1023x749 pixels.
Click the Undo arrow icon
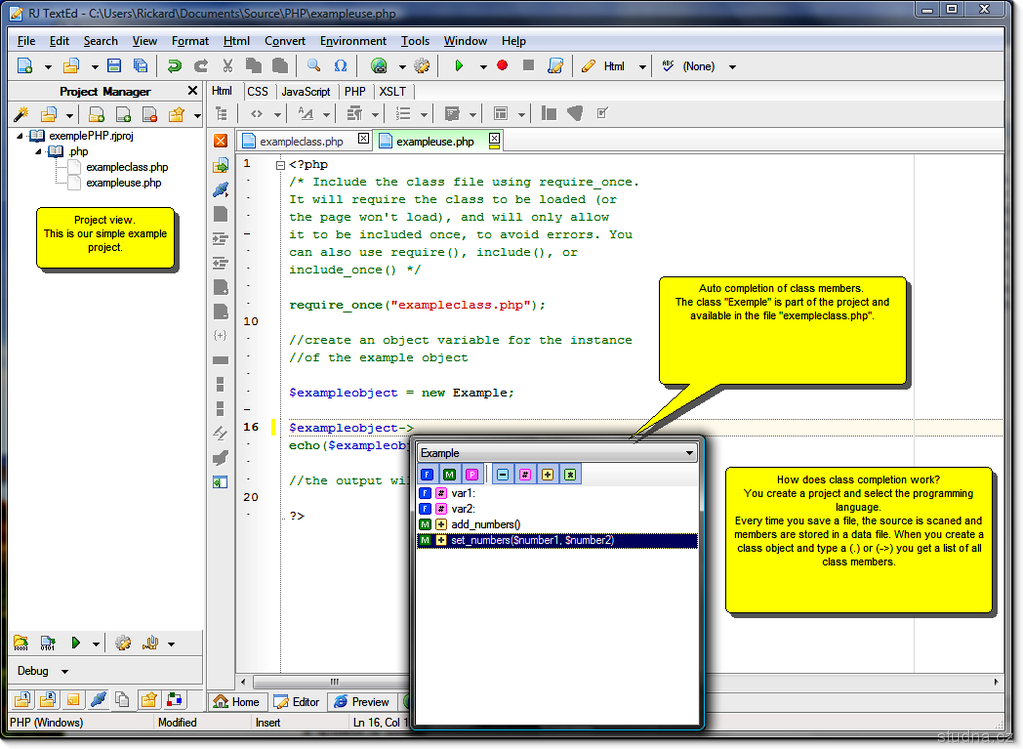click(x=174, y=66)
